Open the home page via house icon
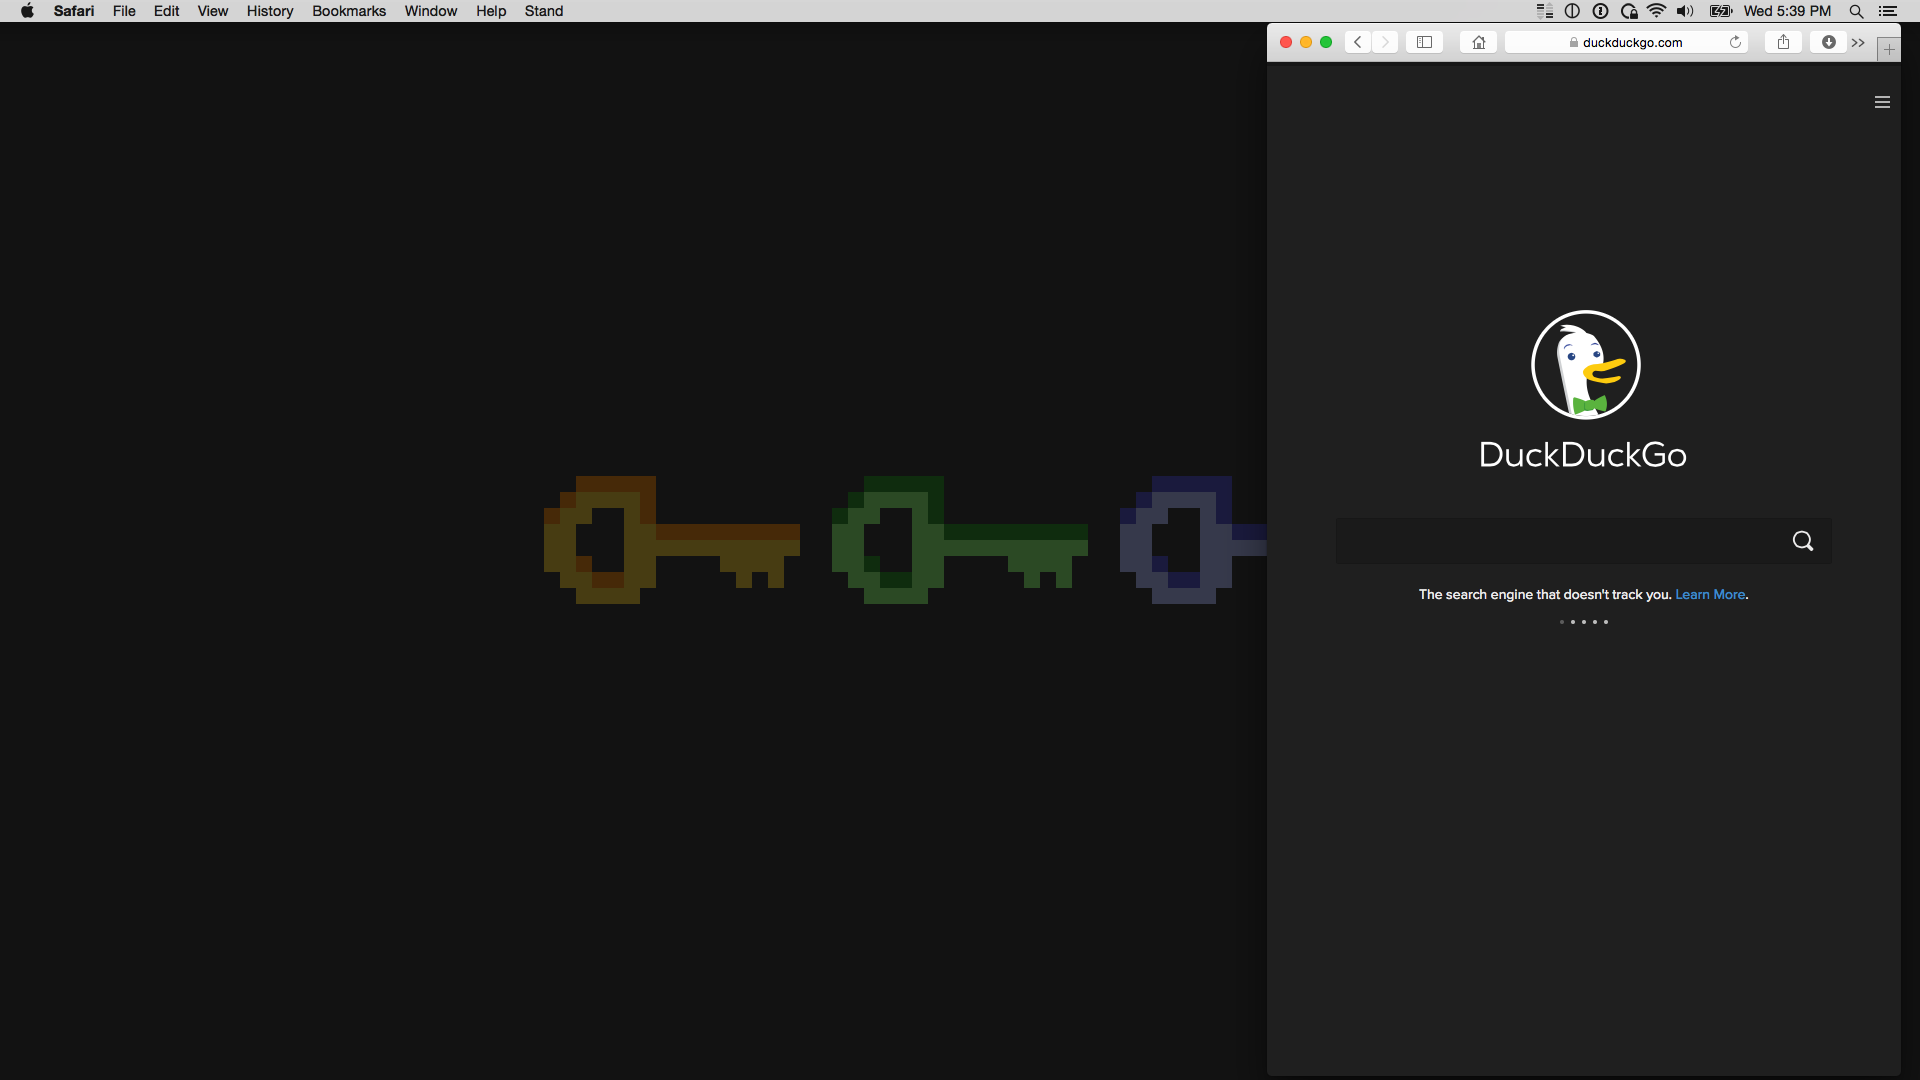 click(x=1478, y=42)
